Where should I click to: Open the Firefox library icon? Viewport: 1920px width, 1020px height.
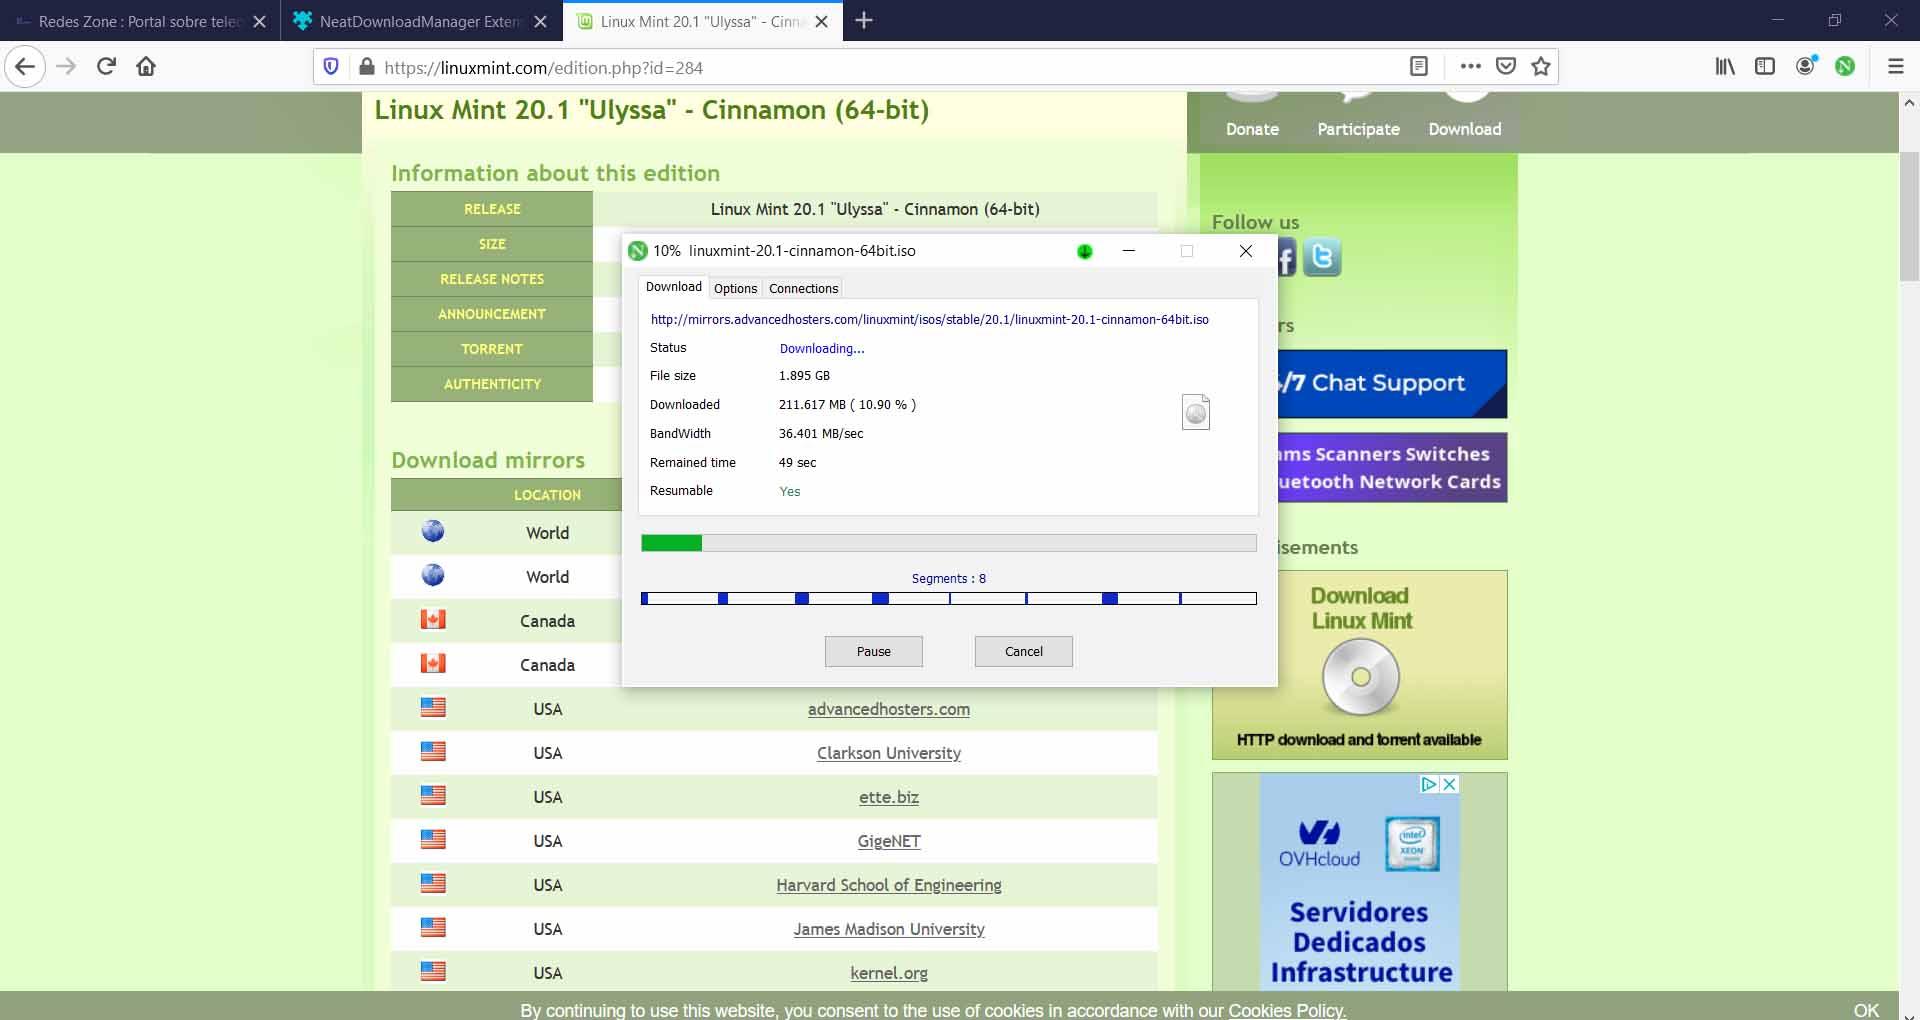[1725, 66]
